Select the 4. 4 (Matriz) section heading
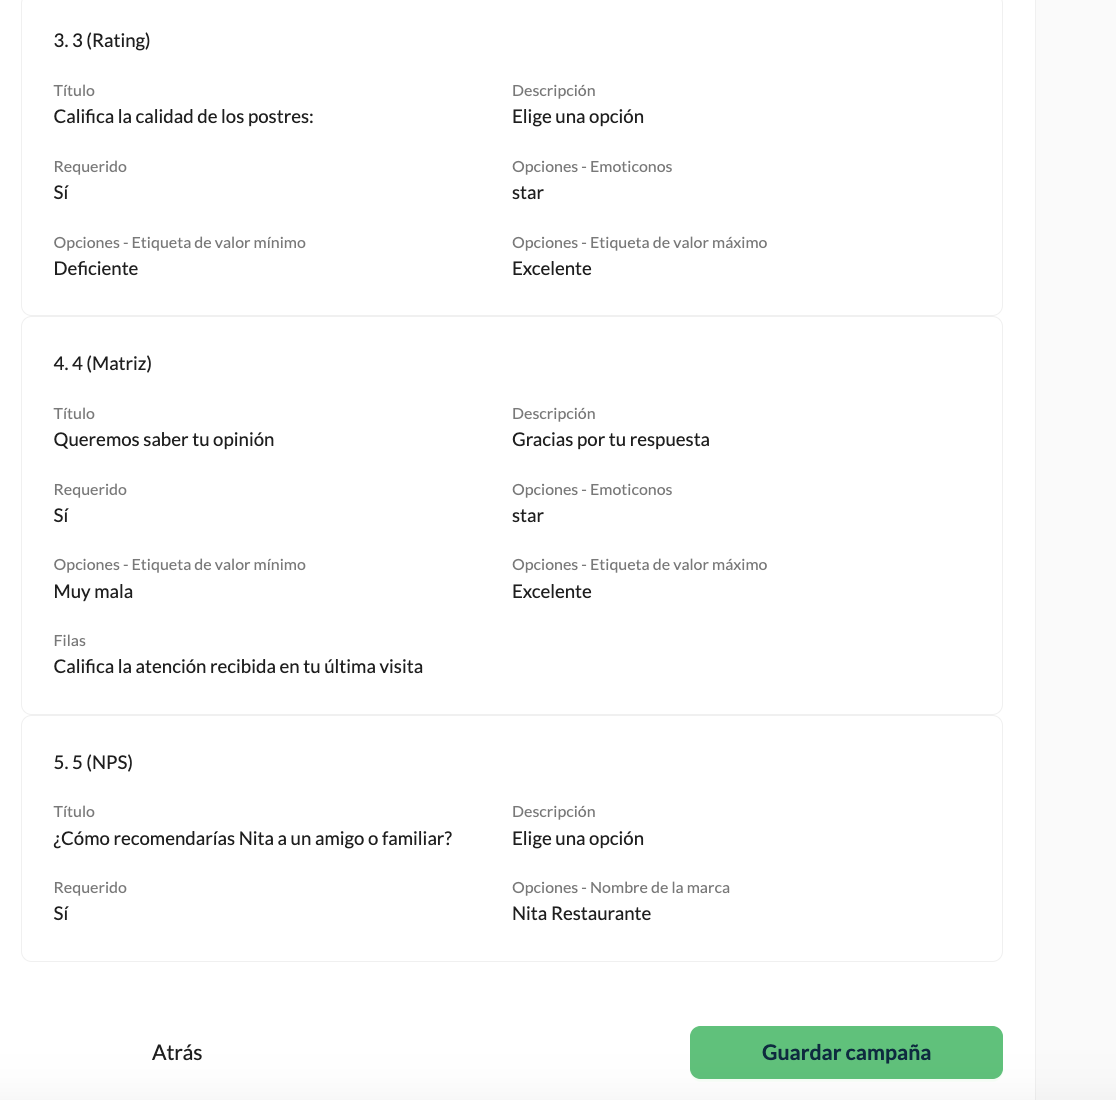Image resolution: width=1116 pixels, height=1100 pixels. coord(102,364)
